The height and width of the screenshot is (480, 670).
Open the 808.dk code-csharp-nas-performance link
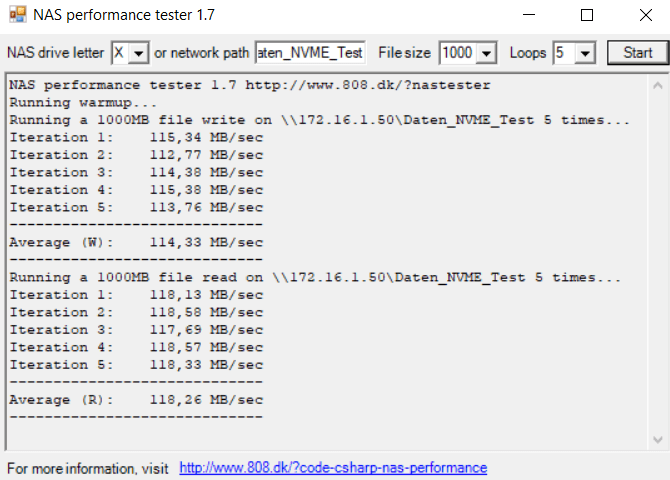click(333, 468)
